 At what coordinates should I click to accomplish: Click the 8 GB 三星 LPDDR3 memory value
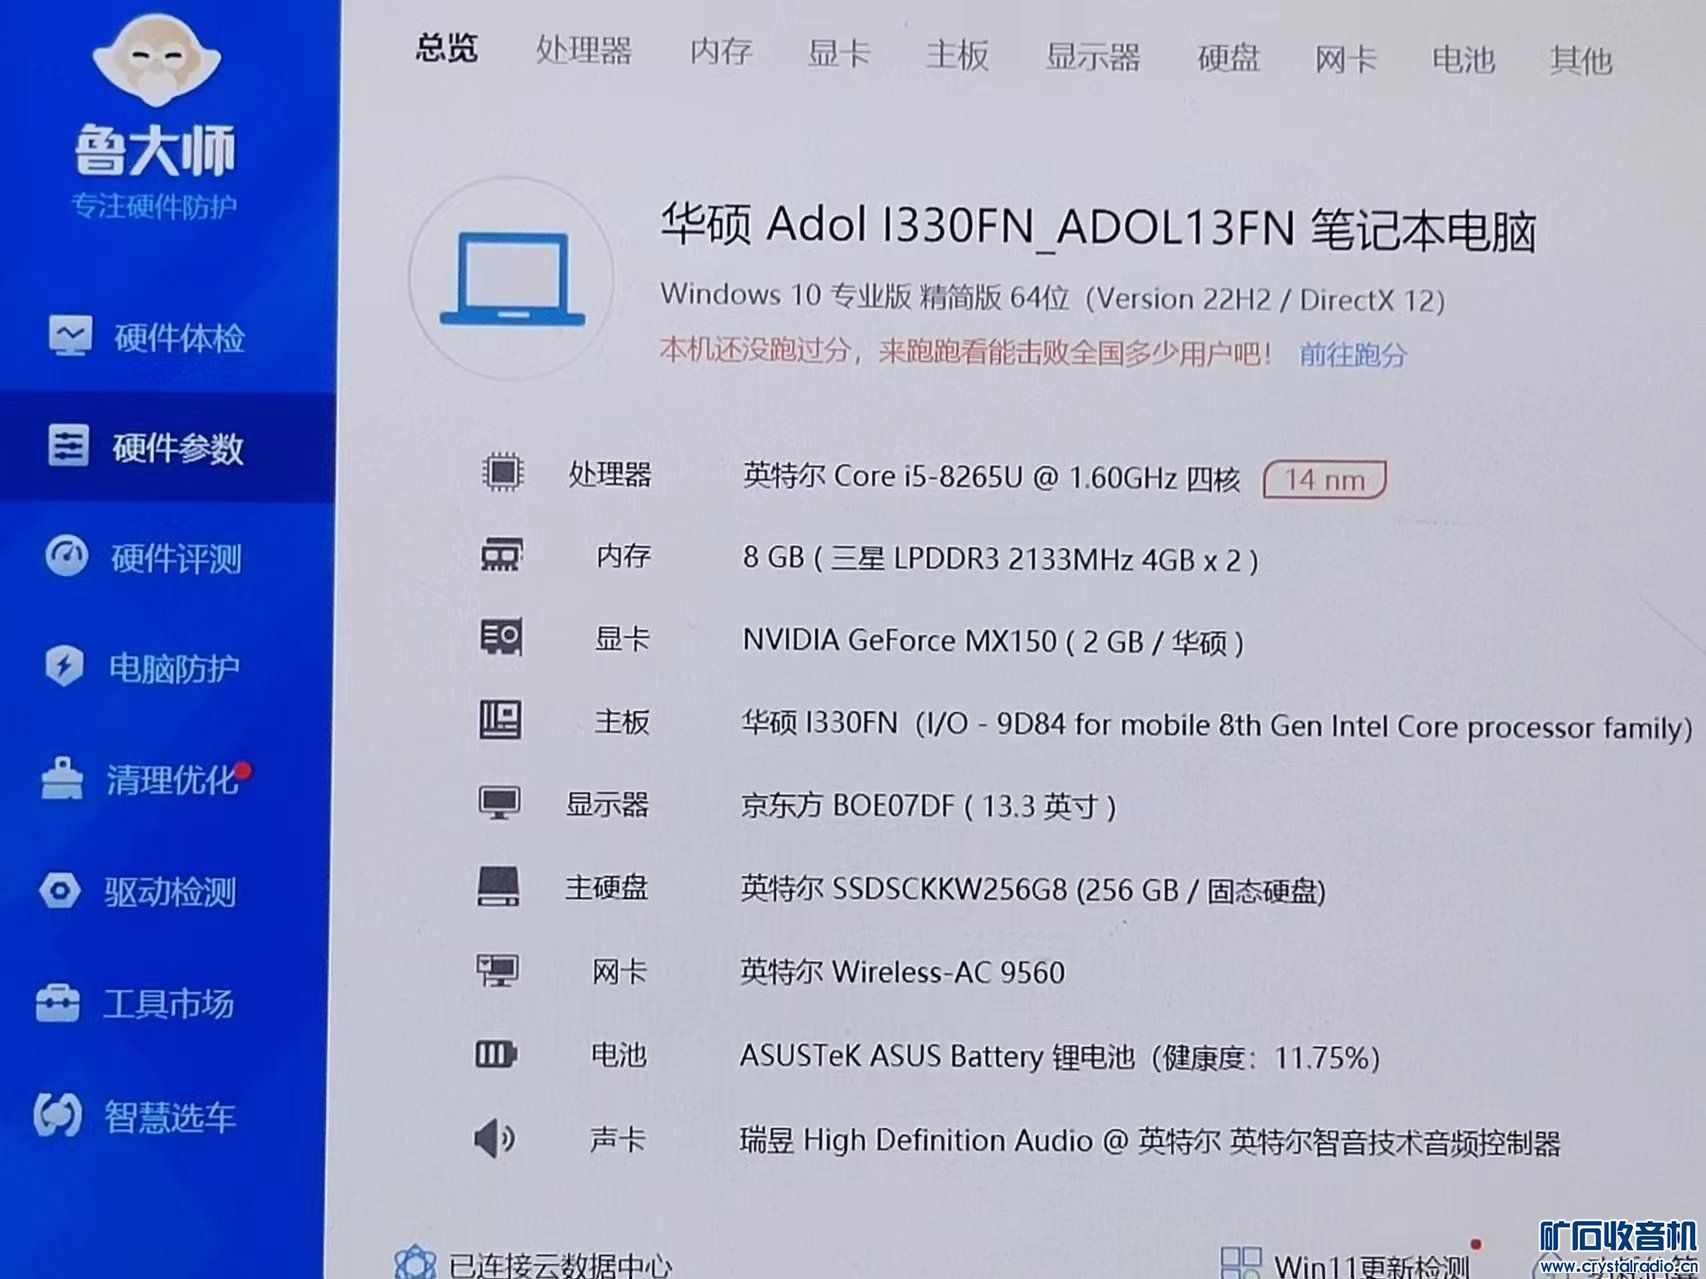(1000, 558)
